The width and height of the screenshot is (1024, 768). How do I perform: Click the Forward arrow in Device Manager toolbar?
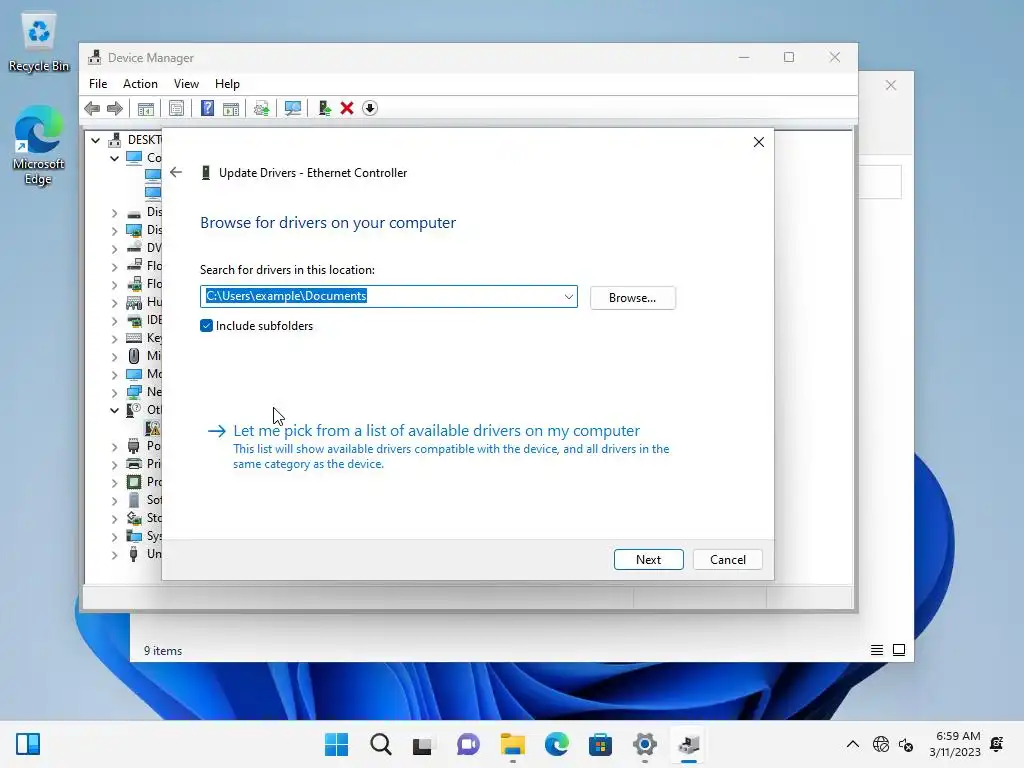point(115,108)
